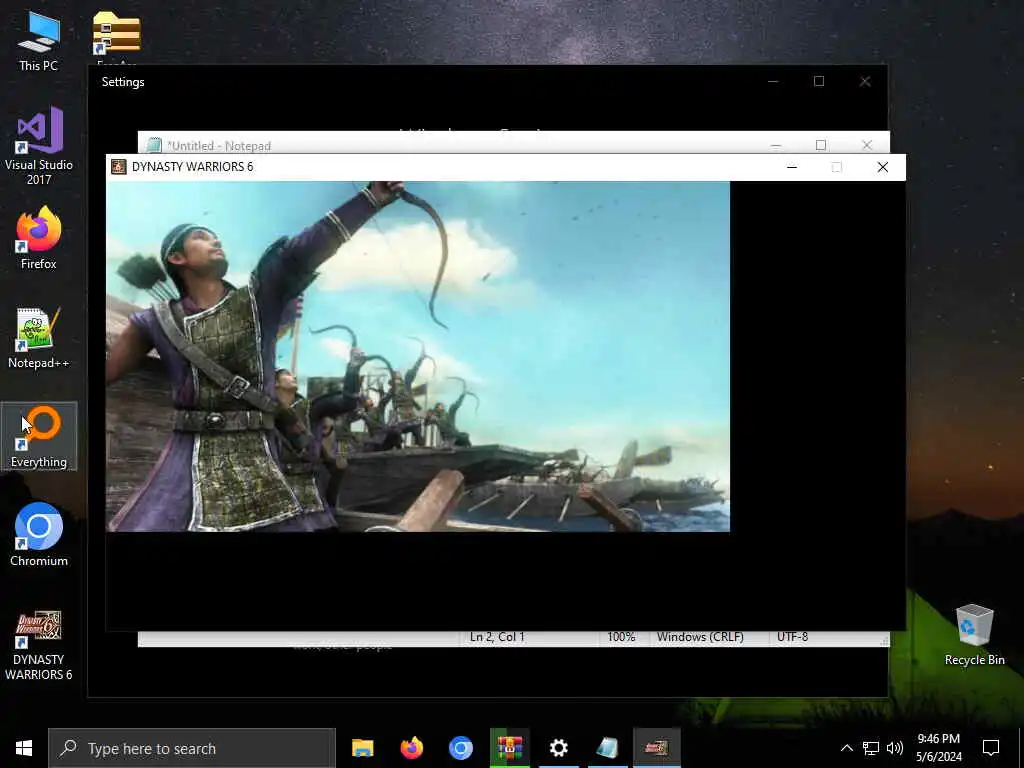Screen dimensions: 1024x768
Task: Select Dynasty Warriors 6 taskbar button
Action: point(656,748)
